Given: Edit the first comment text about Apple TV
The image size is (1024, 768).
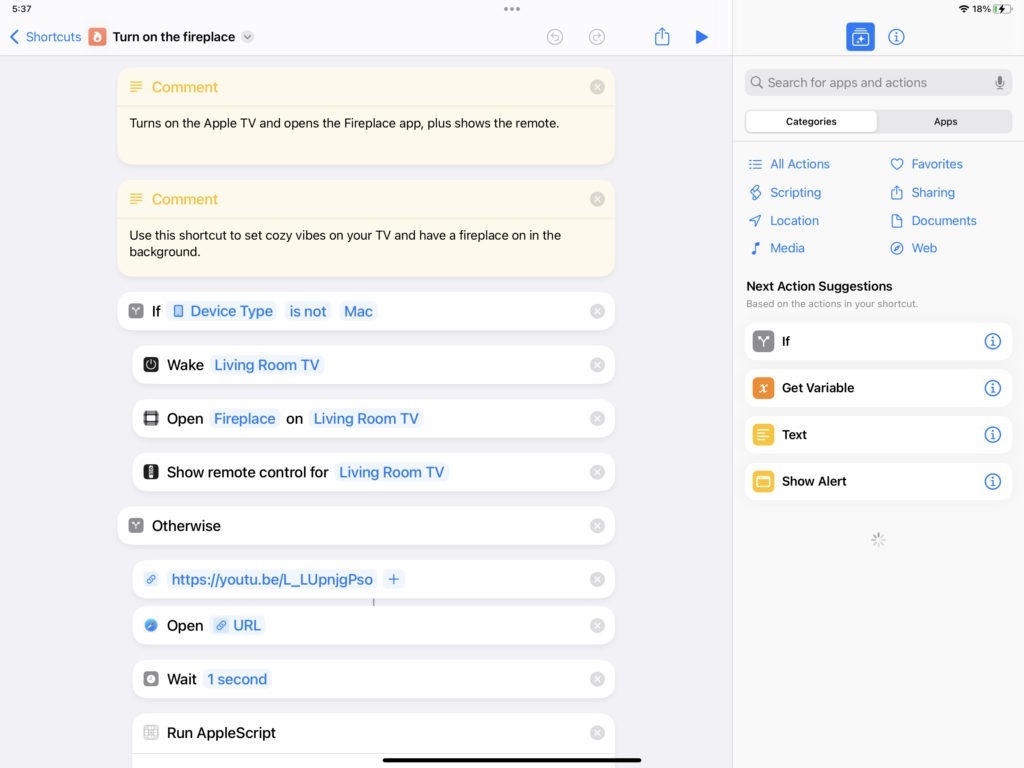Looking at the screenshot, I should click(344, 123).
